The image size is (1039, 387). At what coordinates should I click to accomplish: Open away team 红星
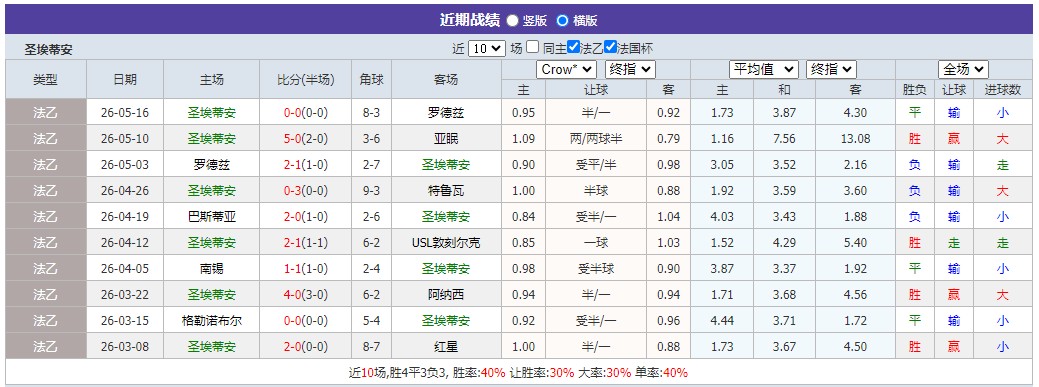pos(446,347)
